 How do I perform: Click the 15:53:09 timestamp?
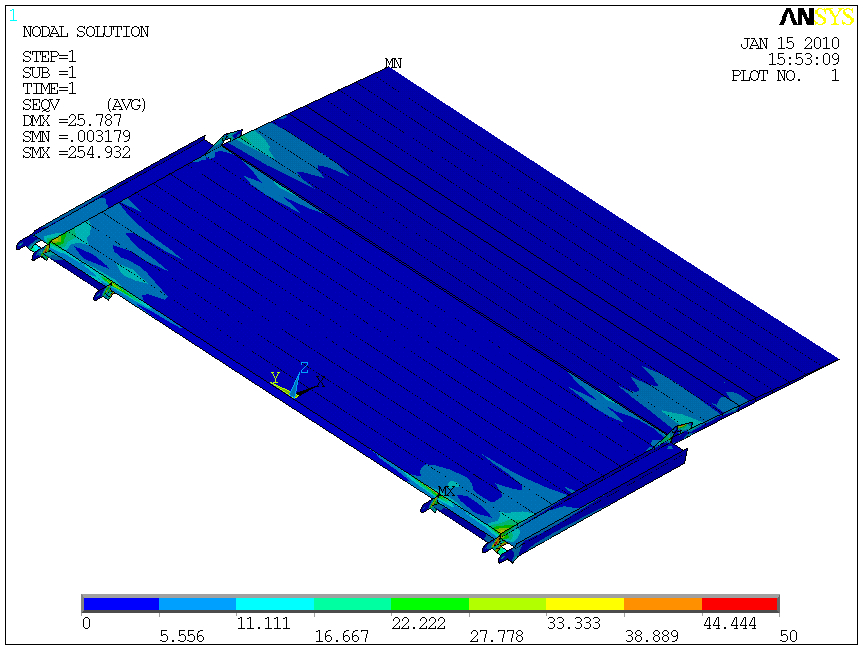point(804,59)
